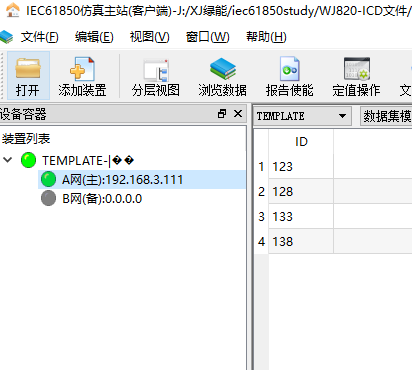Viewport: 412px width, 370px height.
Task: Click the green indicator for A网(主)
Action: [48, 179]
